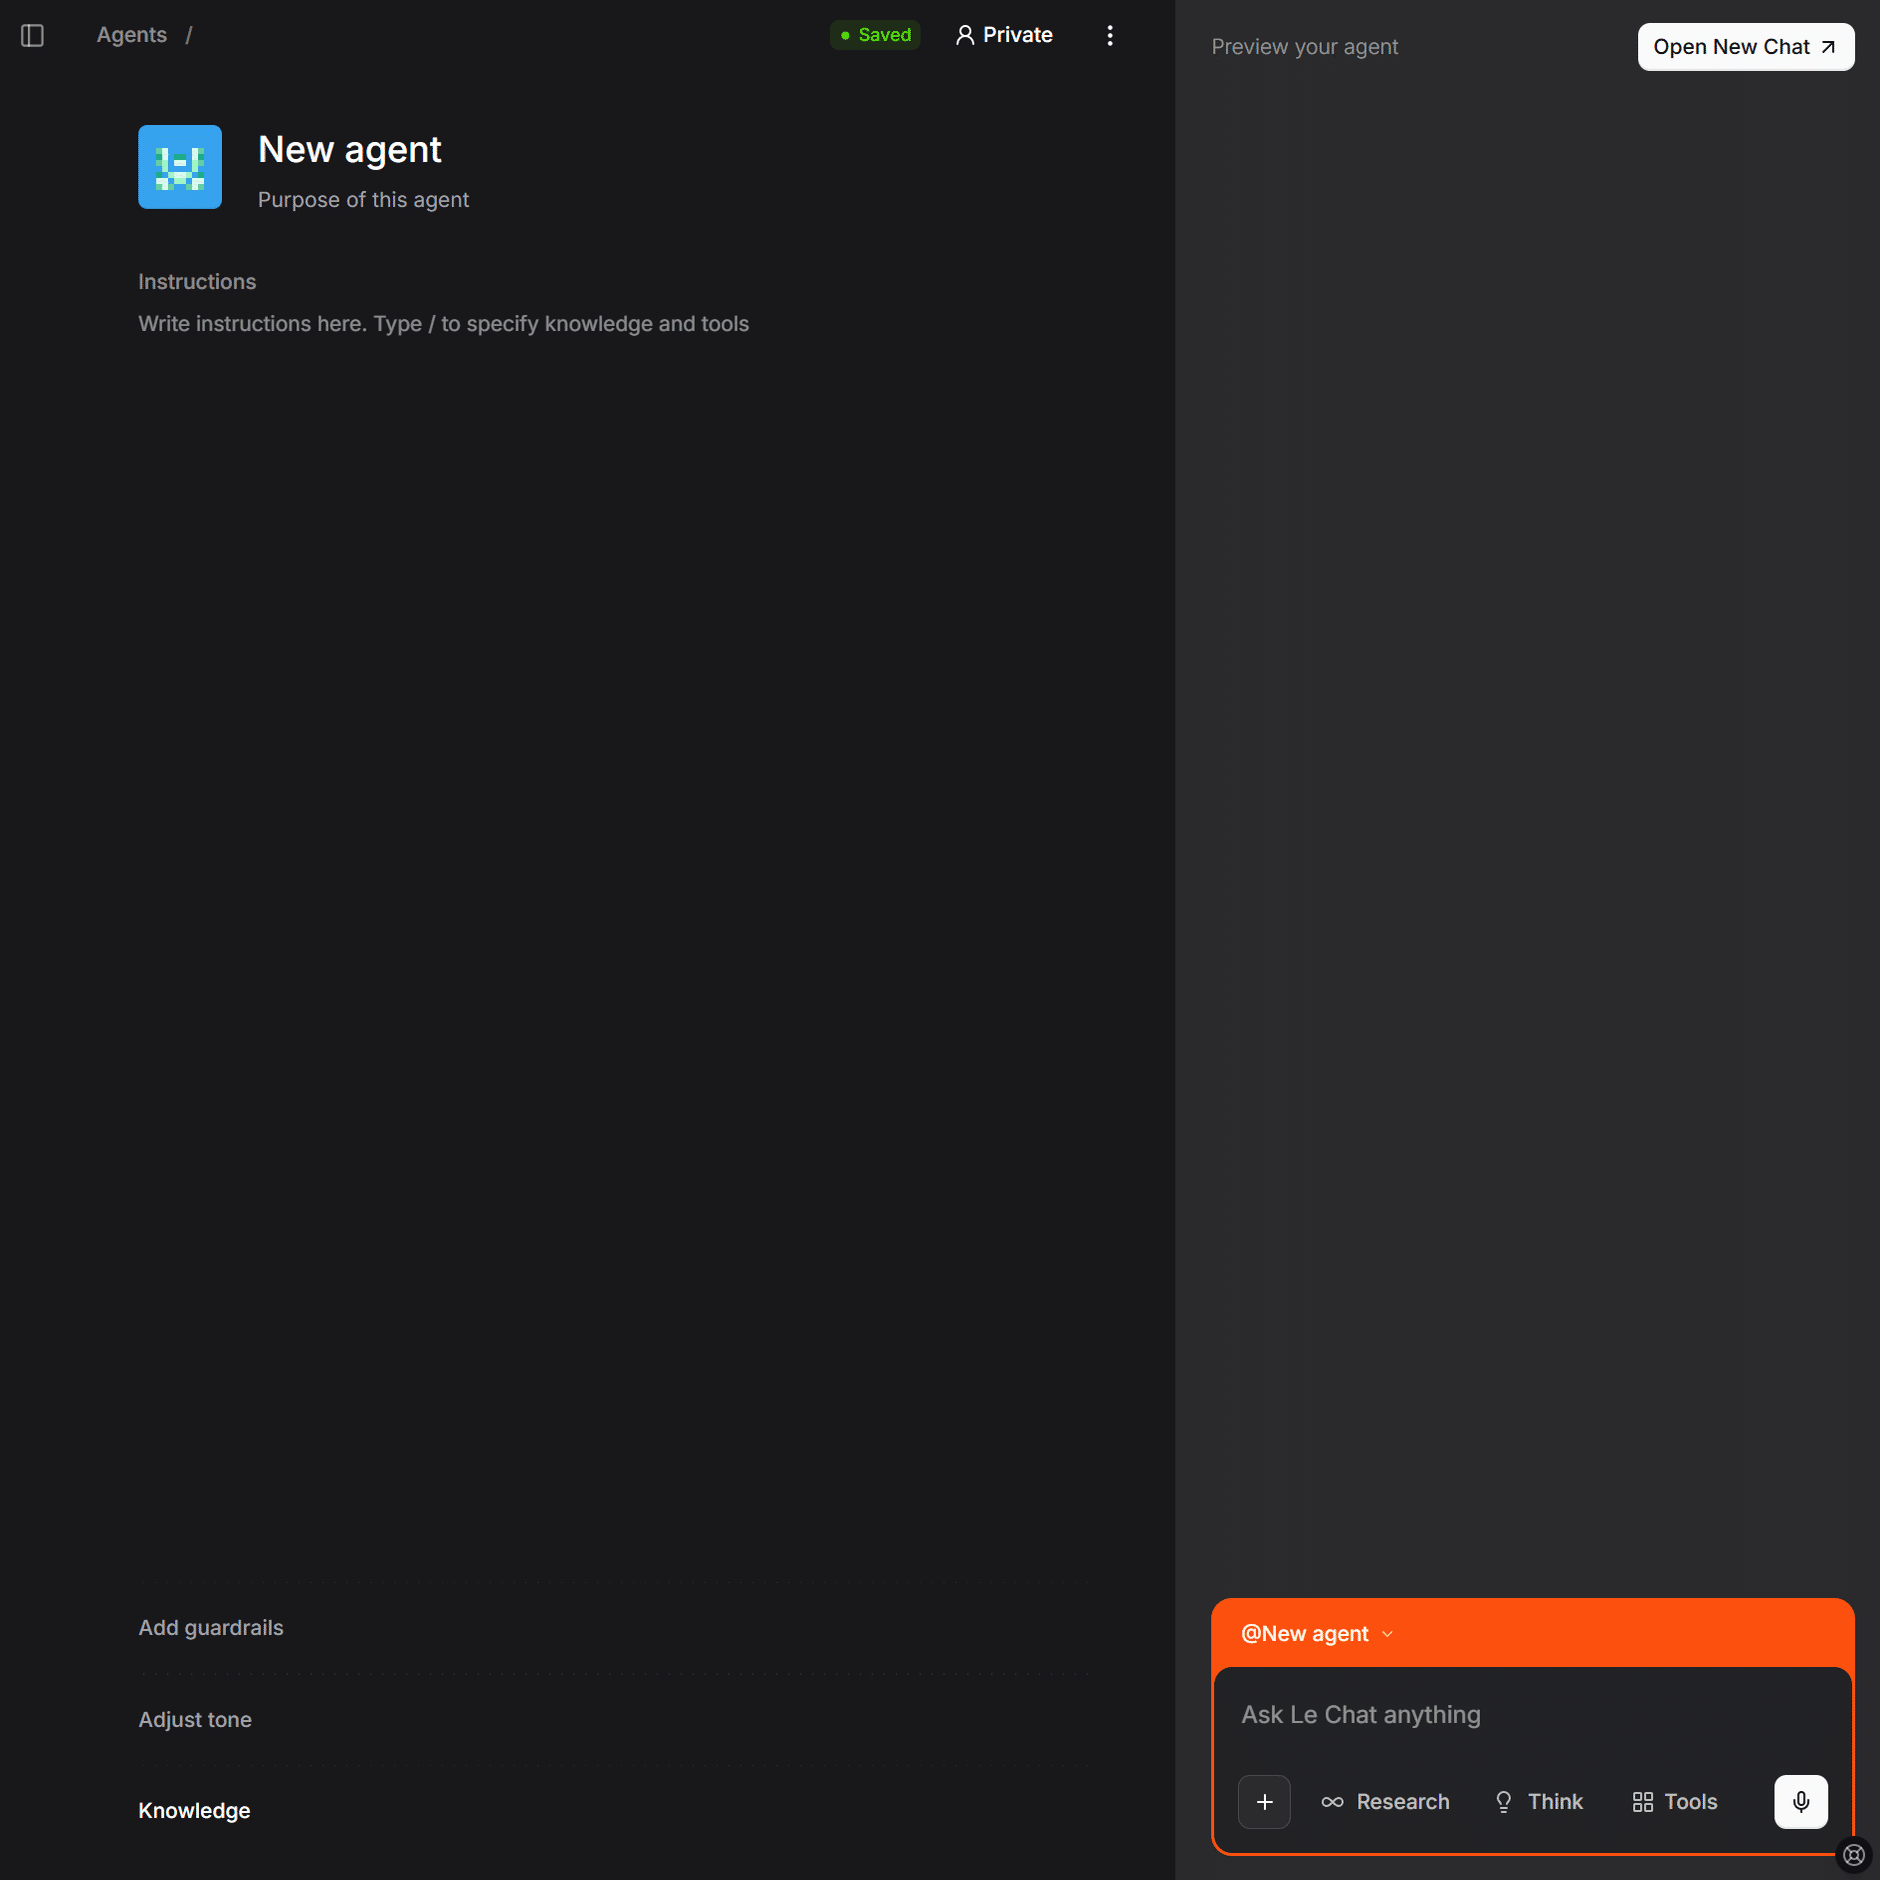Edit the New agent name field
This screenshot has height=1880, width=1880.
350,150
